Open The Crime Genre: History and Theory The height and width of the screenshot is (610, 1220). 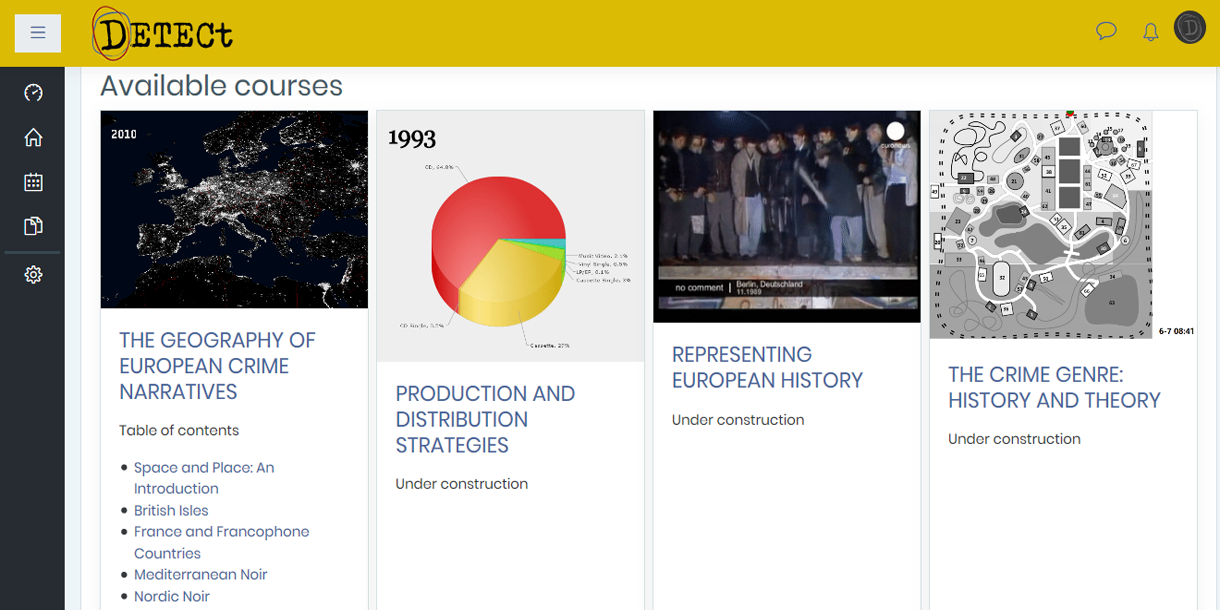point(1054,387)
